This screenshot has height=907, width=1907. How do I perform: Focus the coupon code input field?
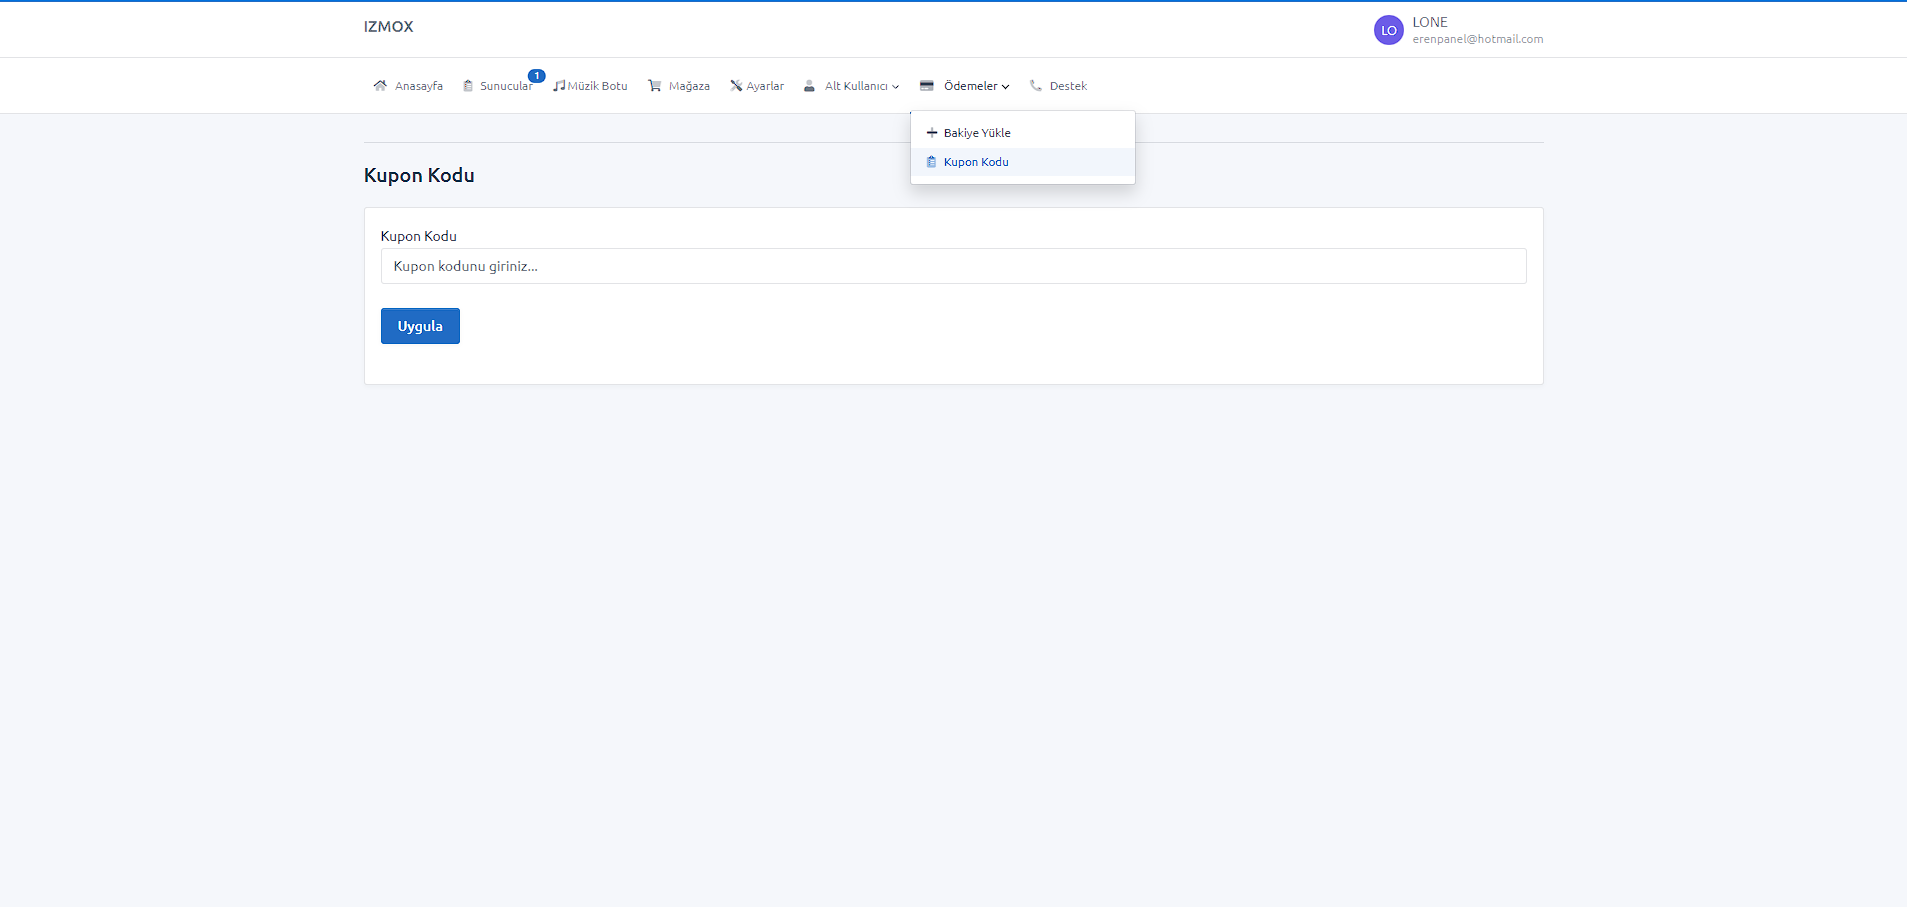click(x=953, y=266)
